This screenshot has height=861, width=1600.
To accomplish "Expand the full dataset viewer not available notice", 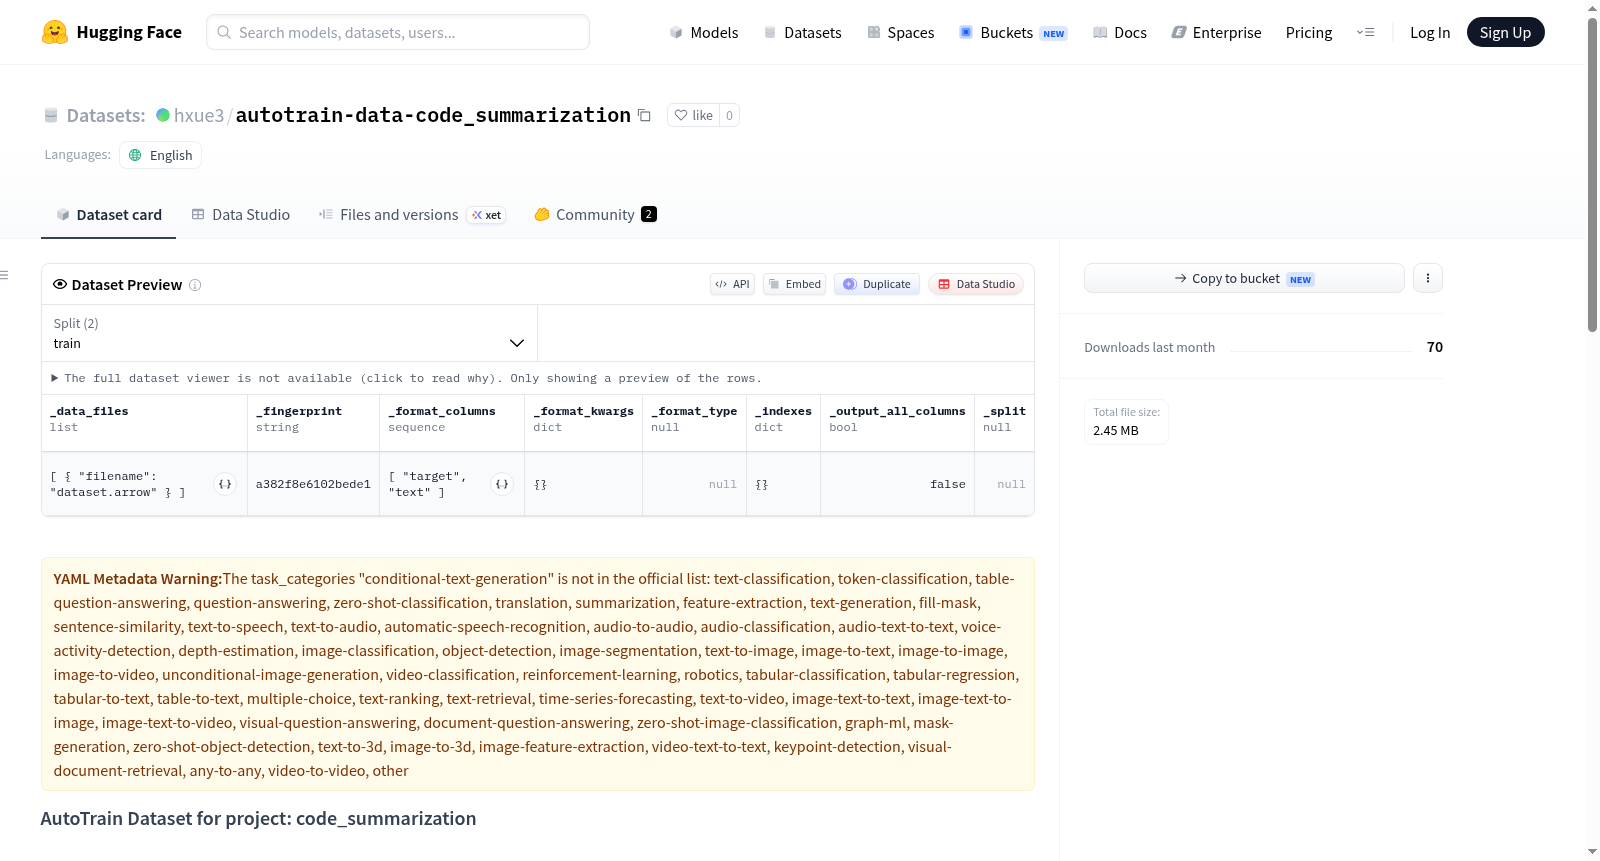I will click(x=406, y=378).
